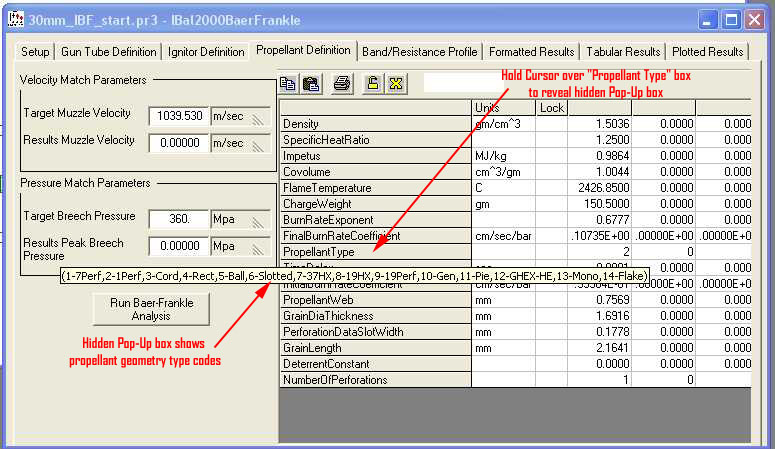Click the app icon in the title bar
Screen dimensions: 775x449
(15, 19)
